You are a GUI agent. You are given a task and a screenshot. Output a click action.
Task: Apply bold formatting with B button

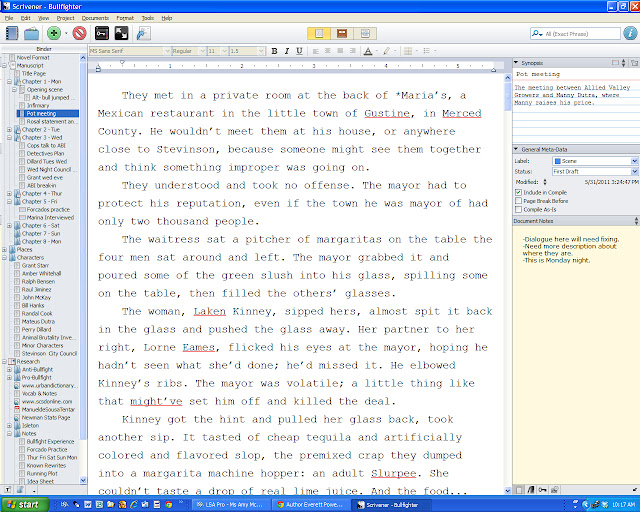(x=274, y=51)
